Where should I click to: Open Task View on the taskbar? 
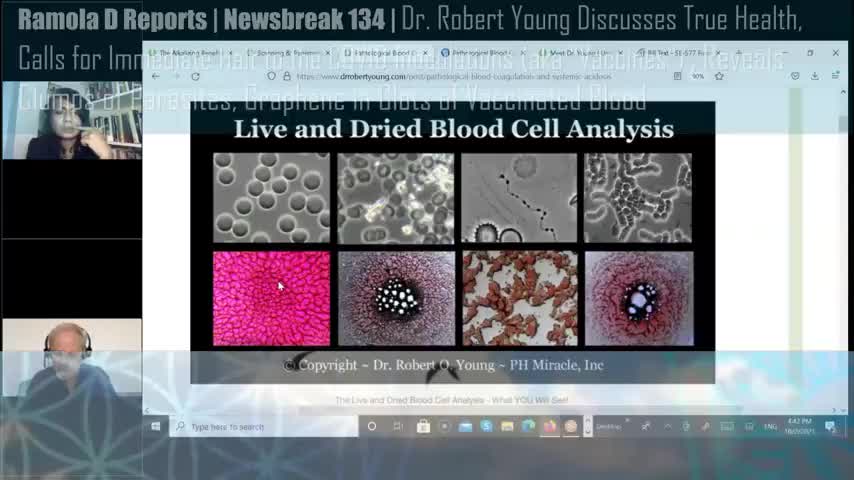tap(398, 427)
